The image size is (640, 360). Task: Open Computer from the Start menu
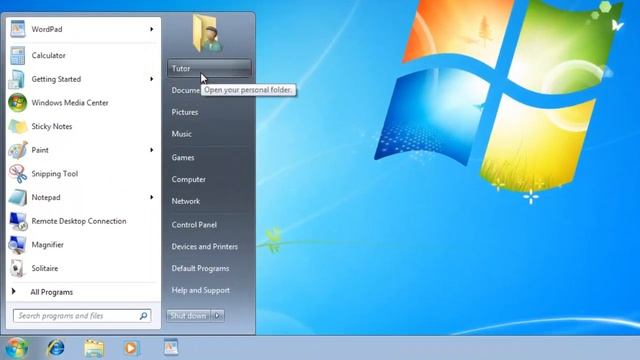point(189,179)
